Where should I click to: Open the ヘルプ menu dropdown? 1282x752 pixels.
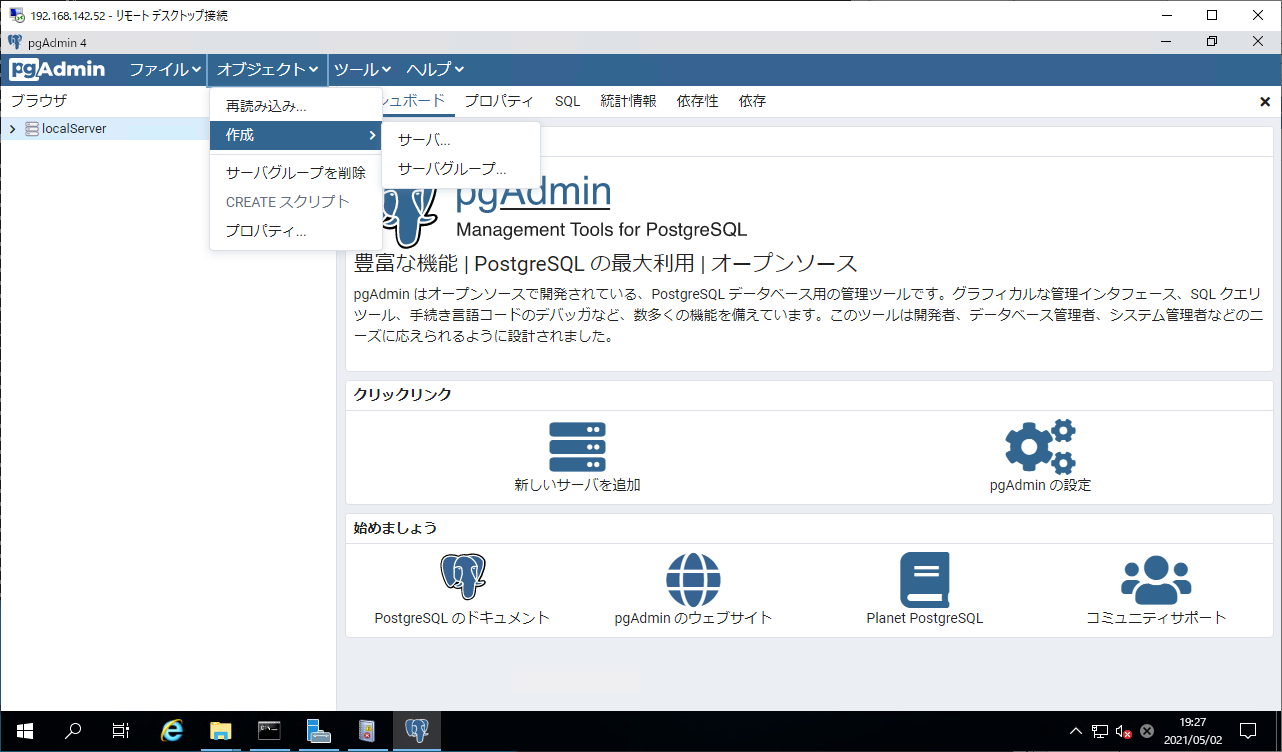click(434, 69)
